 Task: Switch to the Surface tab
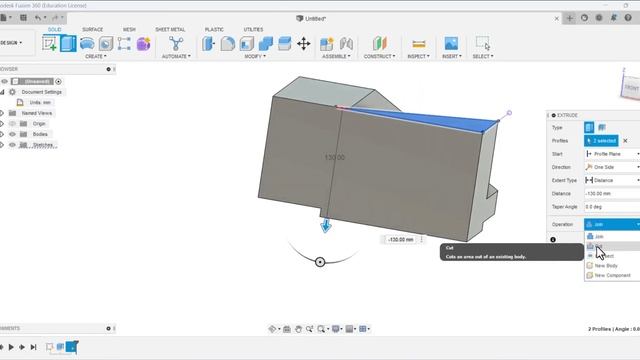coord(93,29)
